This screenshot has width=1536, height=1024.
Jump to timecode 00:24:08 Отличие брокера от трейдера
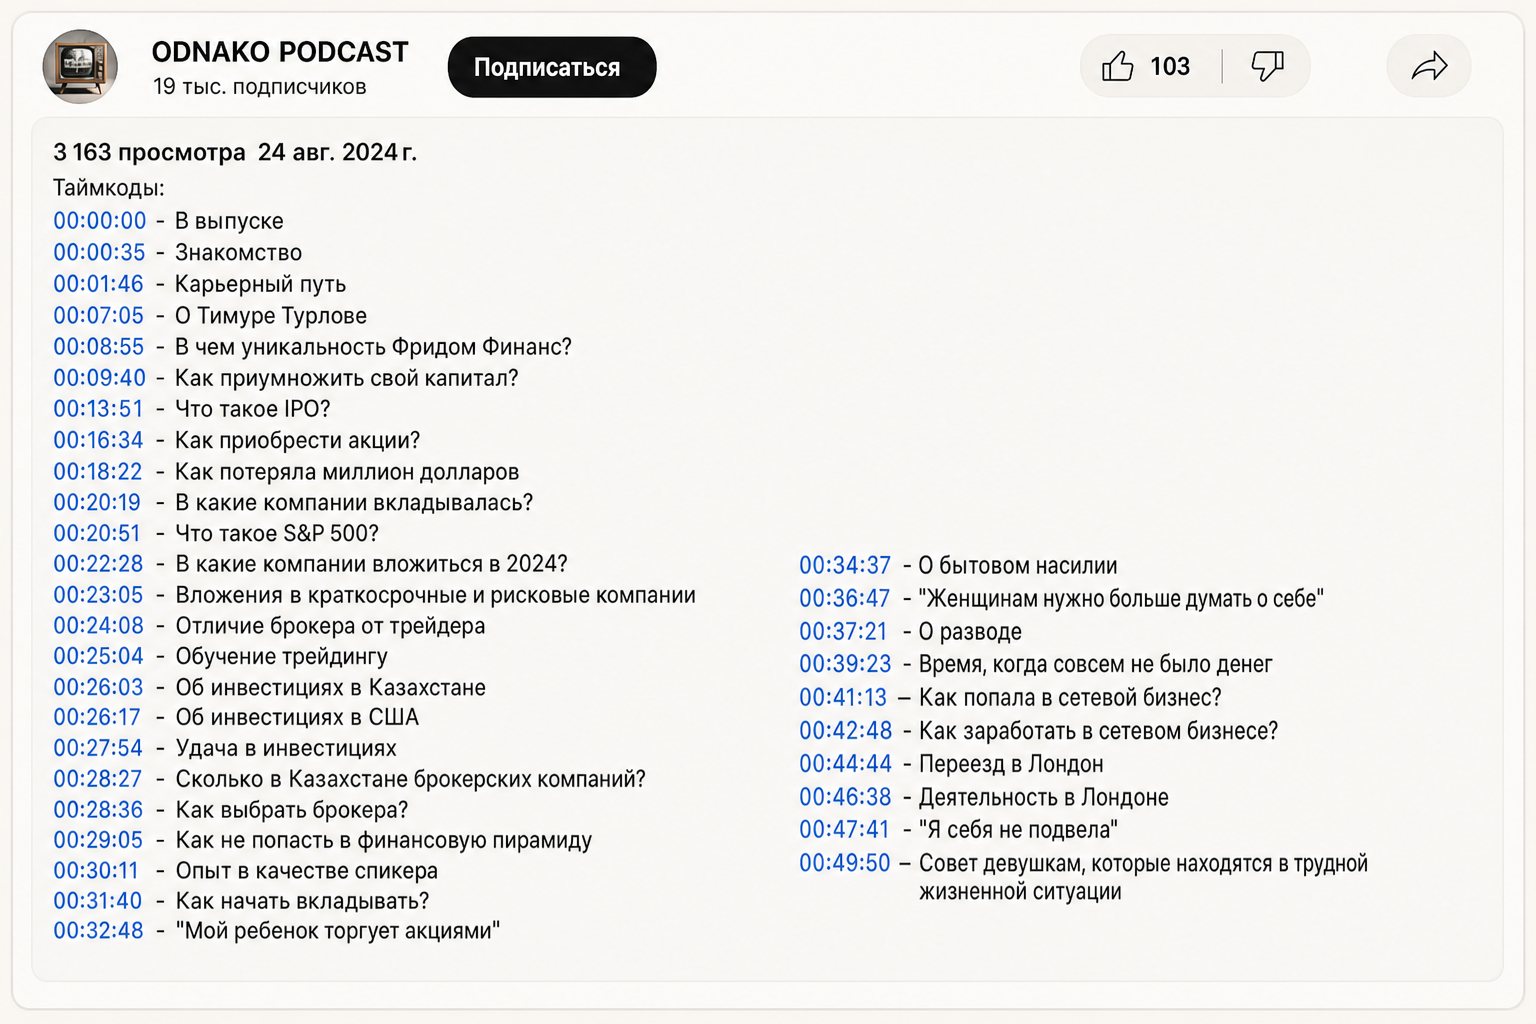pos(99,626)
